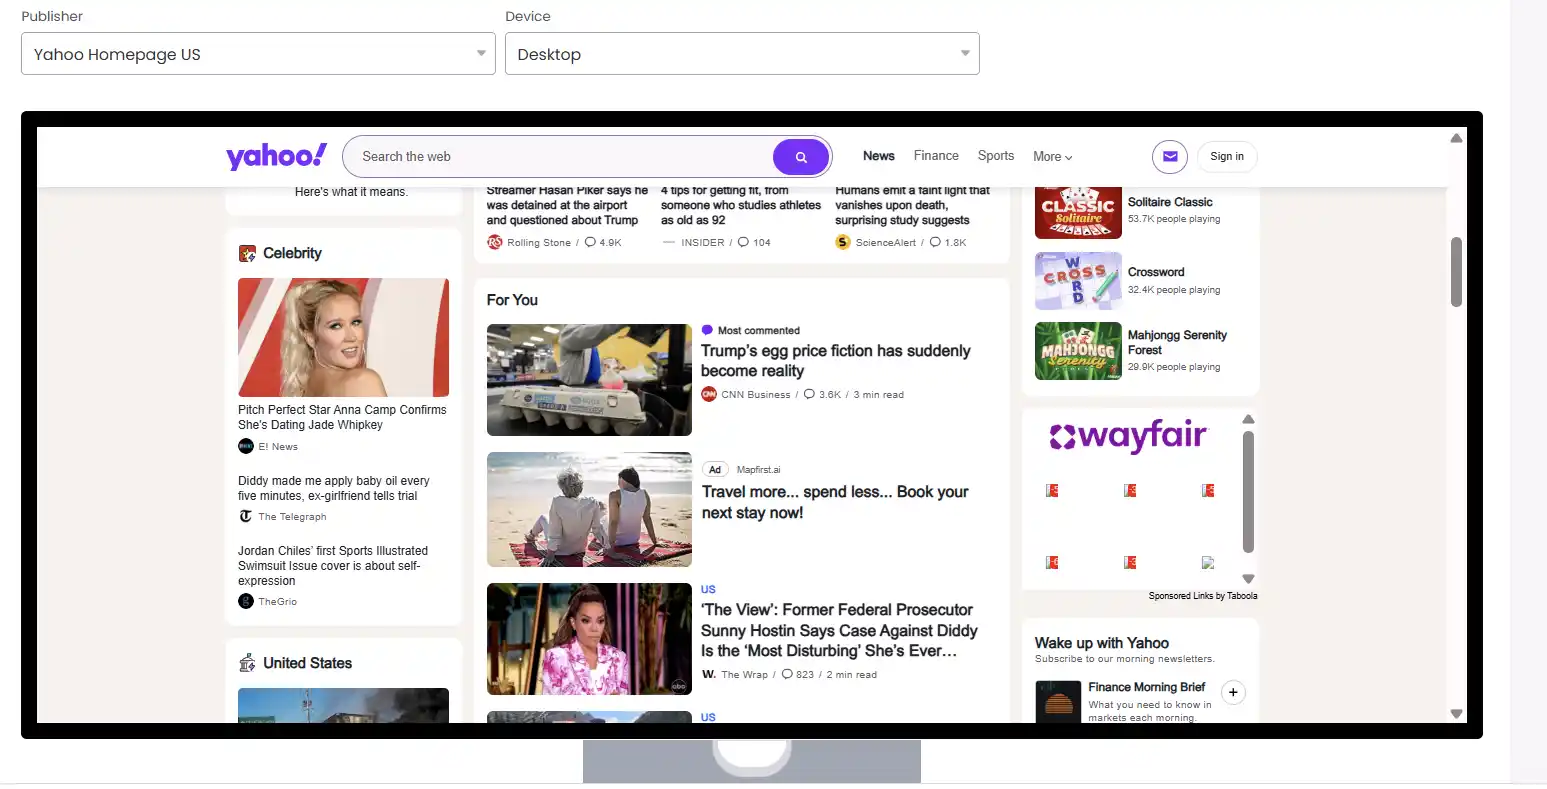The height and width of the screenshot is (789, 1547).
Task: Click the Sign in button
Action: (x=1227, y=157)
